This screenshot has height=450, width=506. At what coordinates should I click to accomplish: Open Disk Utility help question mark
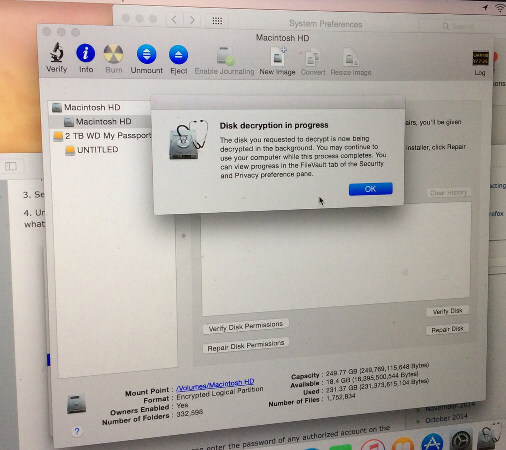coord(77,431)
